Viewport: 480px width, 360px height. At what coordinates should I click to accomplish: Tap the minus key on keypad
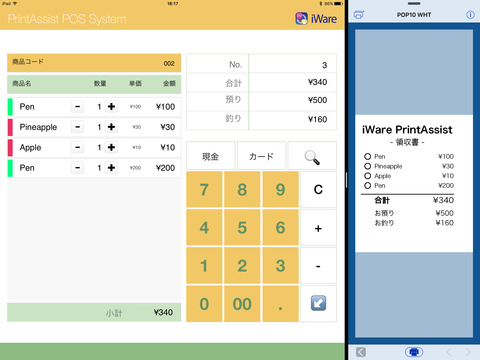(318, 266)
